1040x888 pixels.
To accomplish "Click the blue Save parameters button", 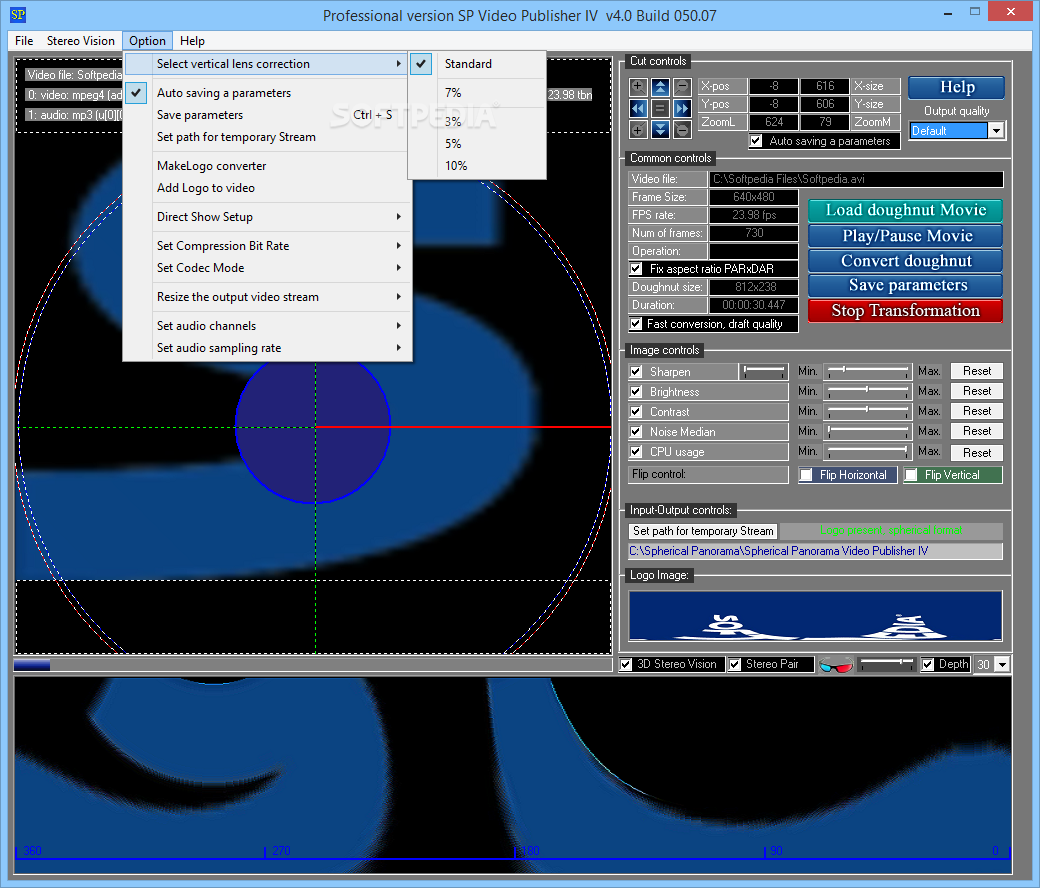I will coord(905,285).
